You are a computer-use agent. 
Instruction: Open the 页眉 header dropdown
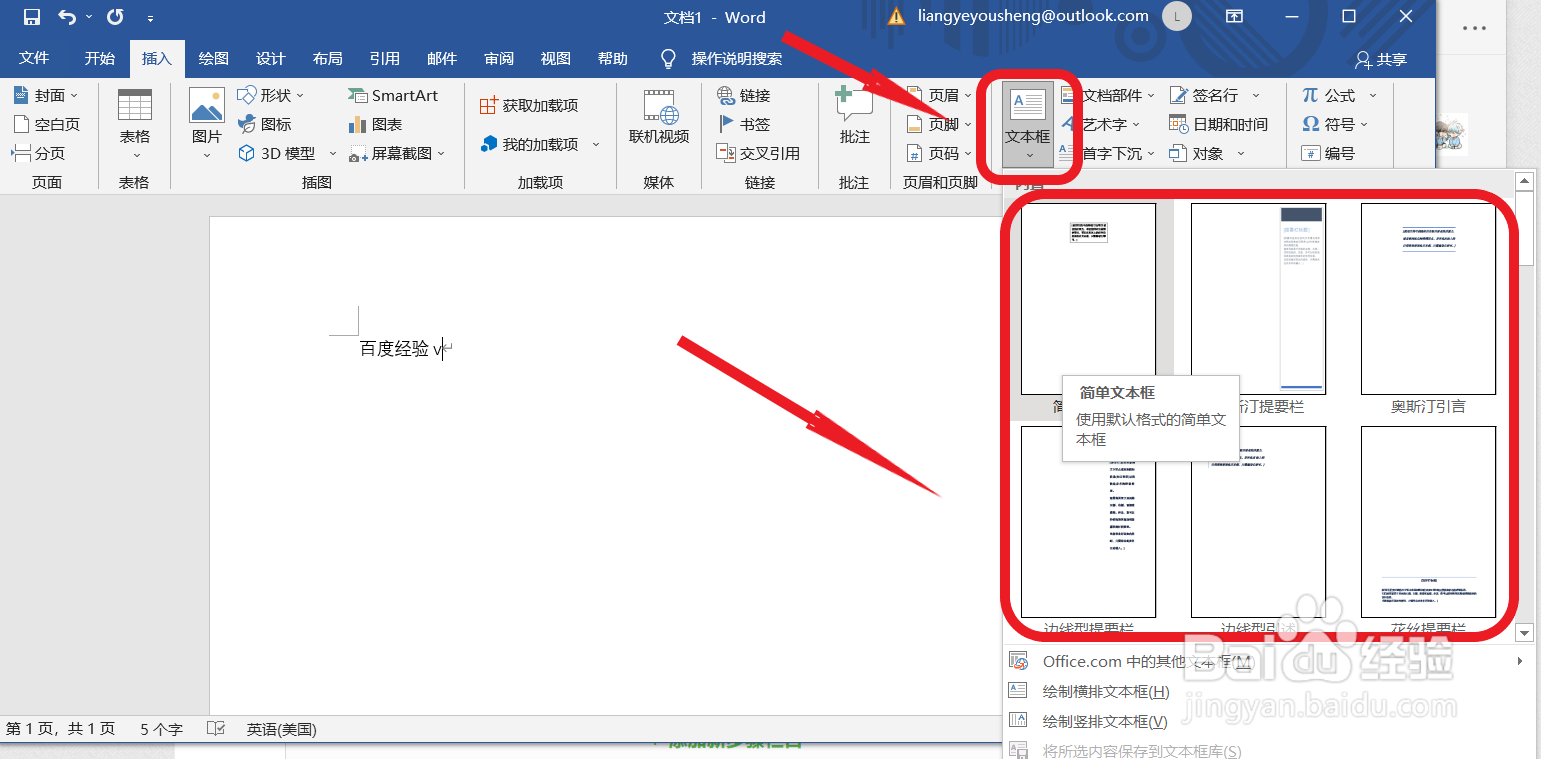pos(942,95)
